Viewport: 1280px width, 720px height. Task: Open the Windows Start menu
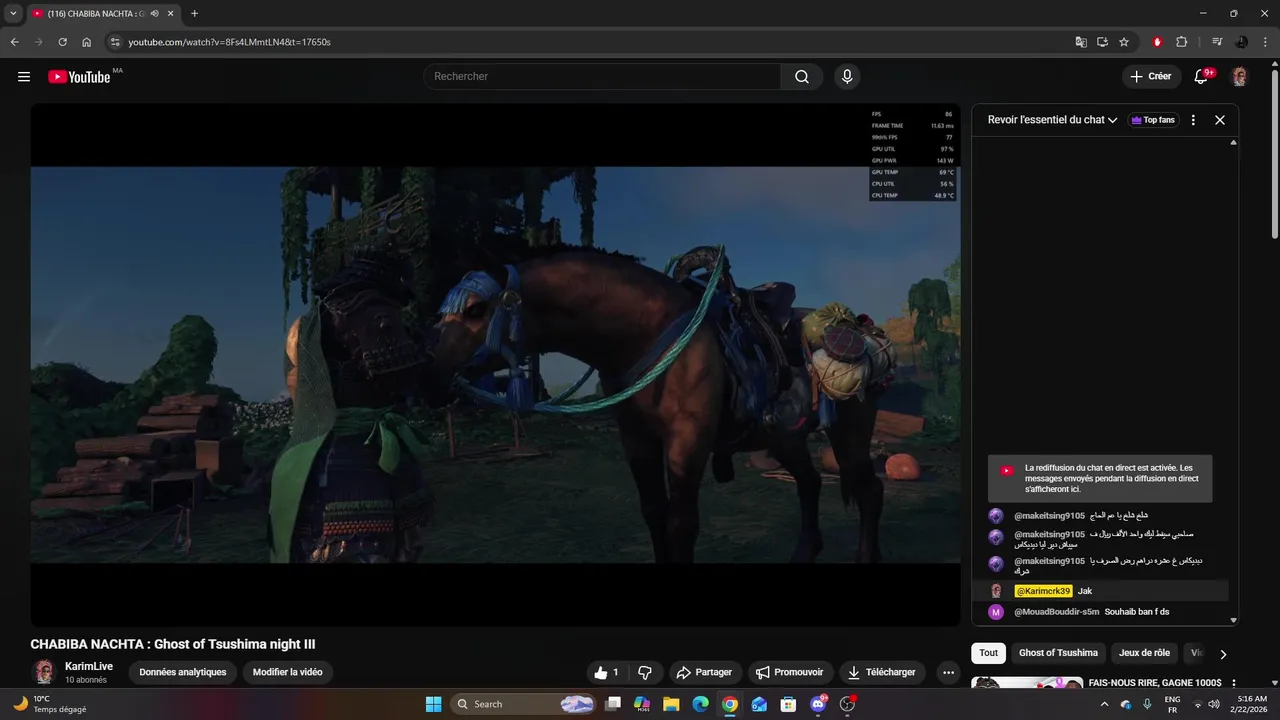[x=433, y=704]
